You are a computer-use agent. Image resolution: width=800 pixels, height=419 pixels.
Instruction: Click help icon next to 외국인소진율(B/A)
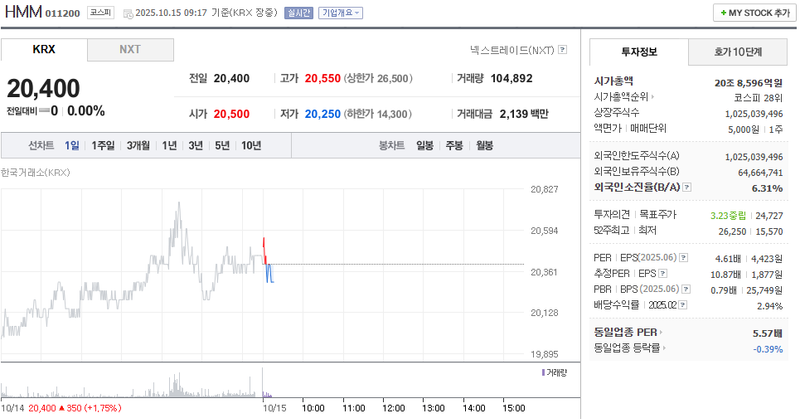(x=686, y=186)
